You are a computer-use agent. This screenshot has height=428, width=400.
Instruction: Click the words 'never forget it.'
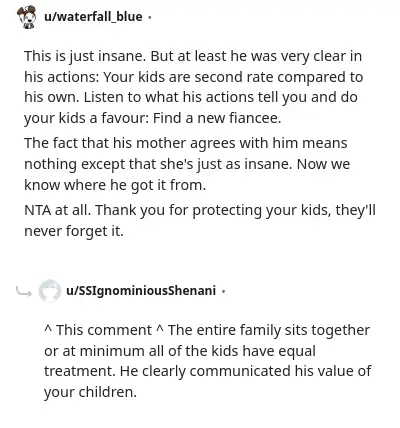pos(74,231)
